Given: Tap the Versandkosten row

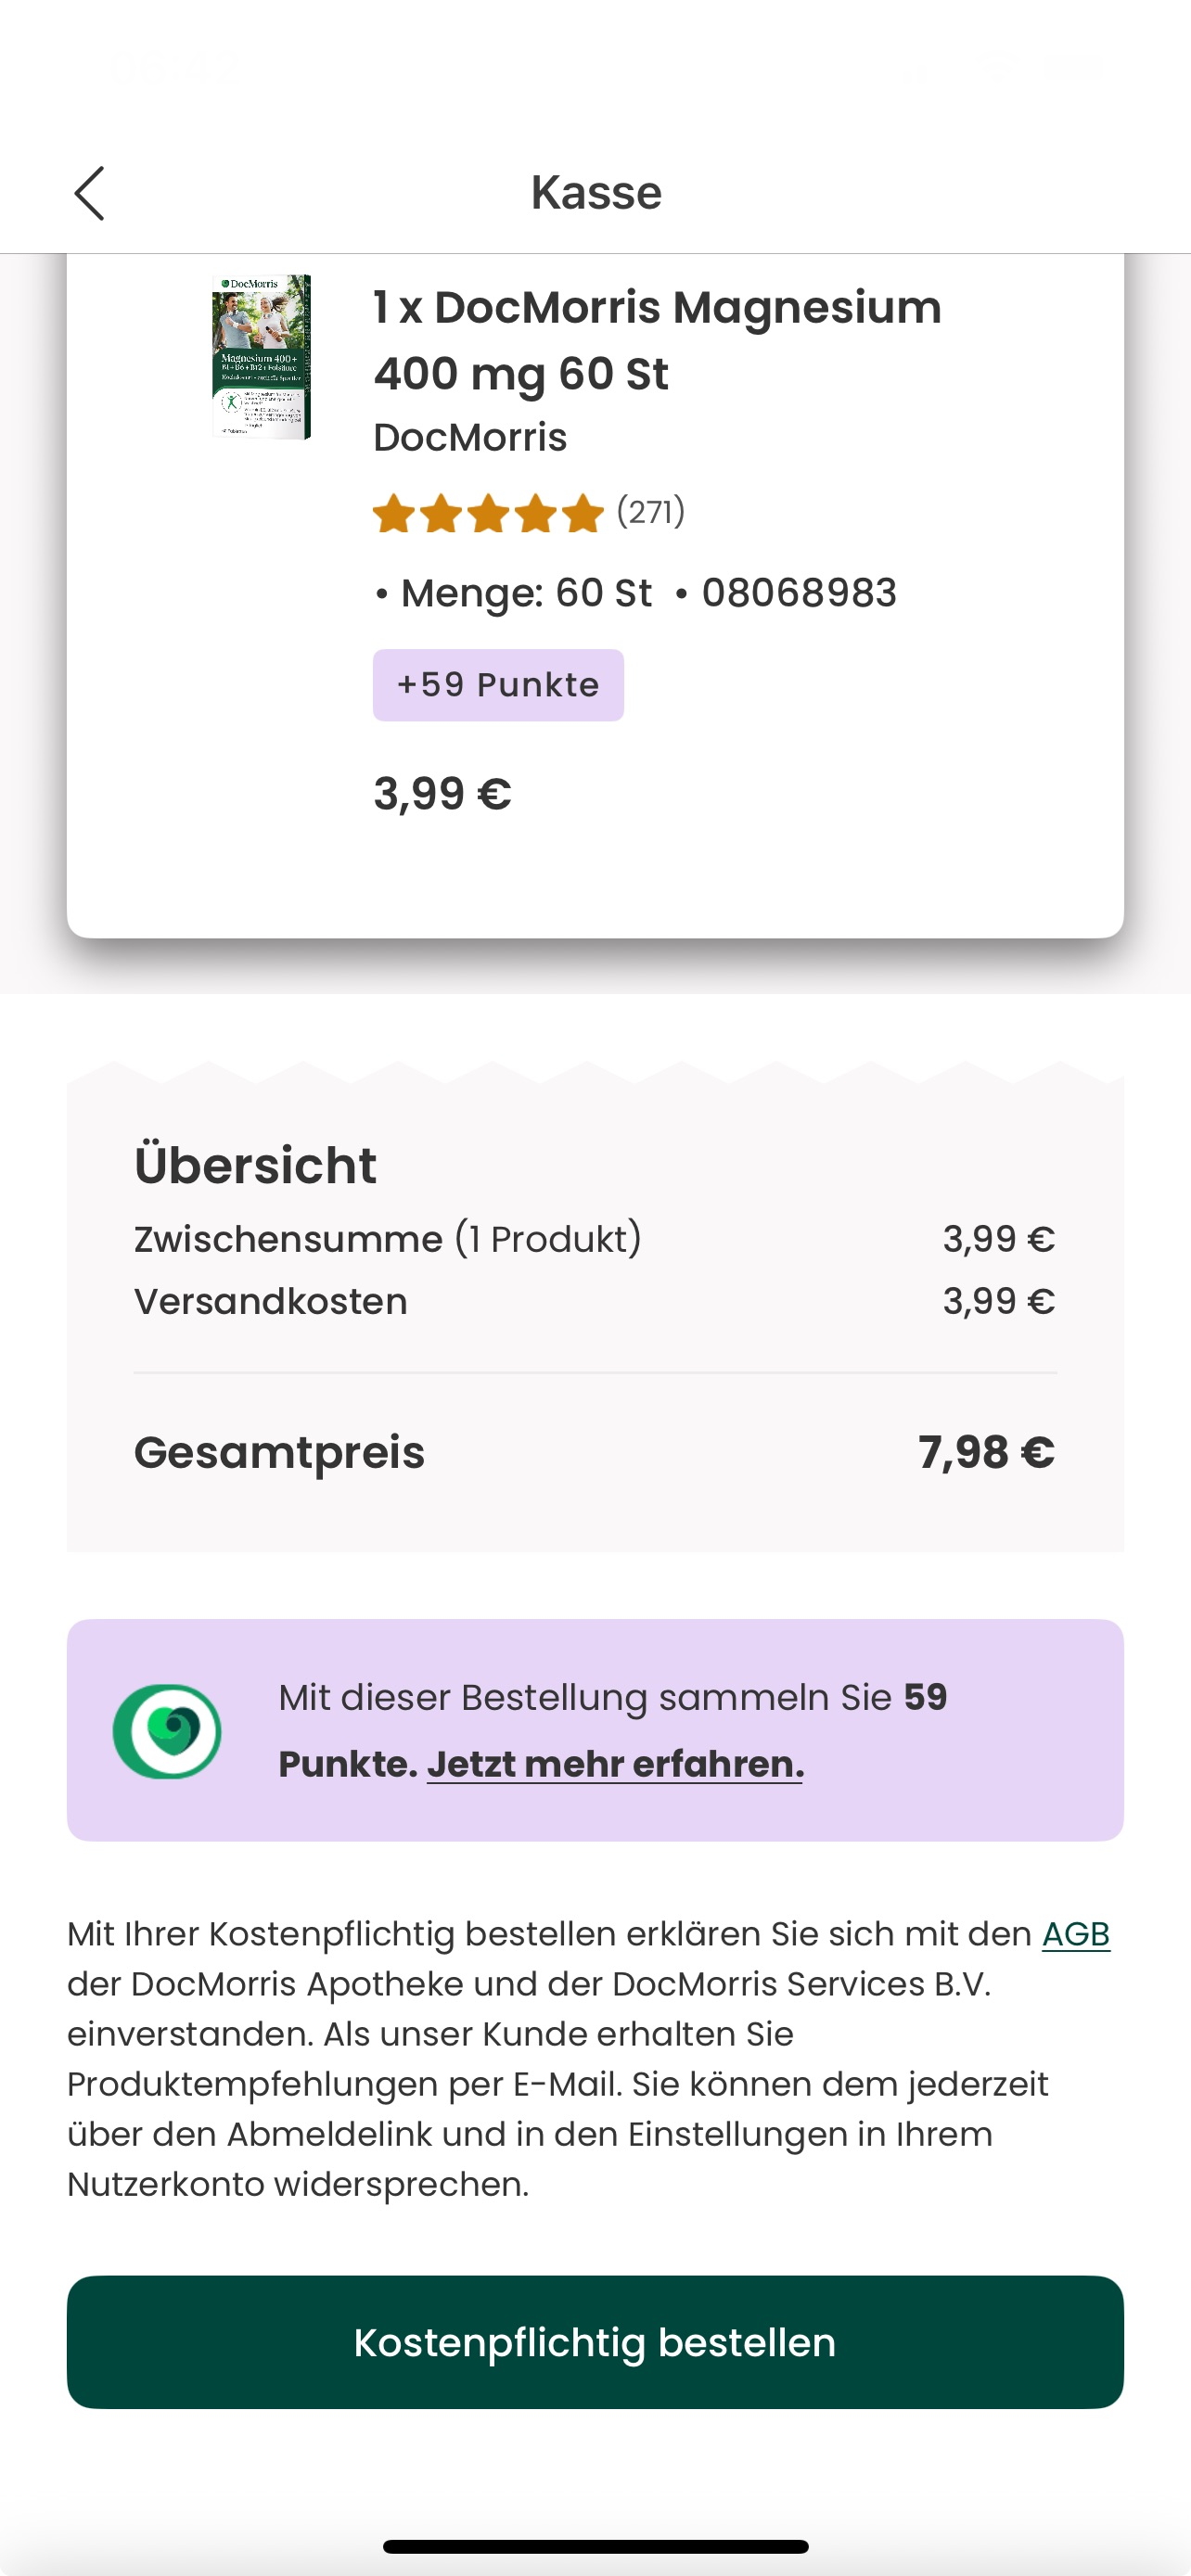Looking at the screenshot, I should tap(595, 1301).
